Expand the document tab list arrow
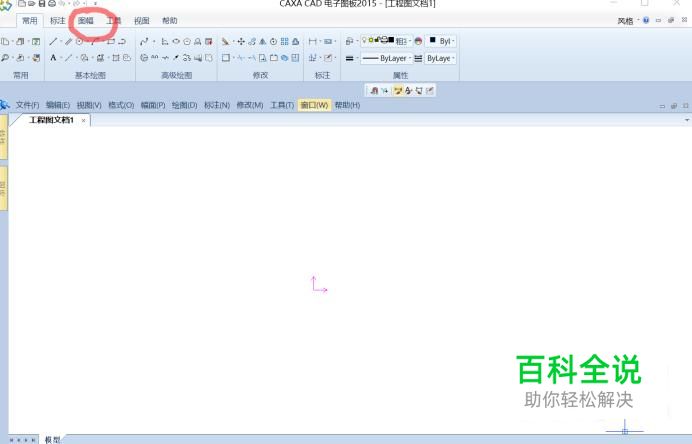The image size is (692, 444). click(687, 120)
